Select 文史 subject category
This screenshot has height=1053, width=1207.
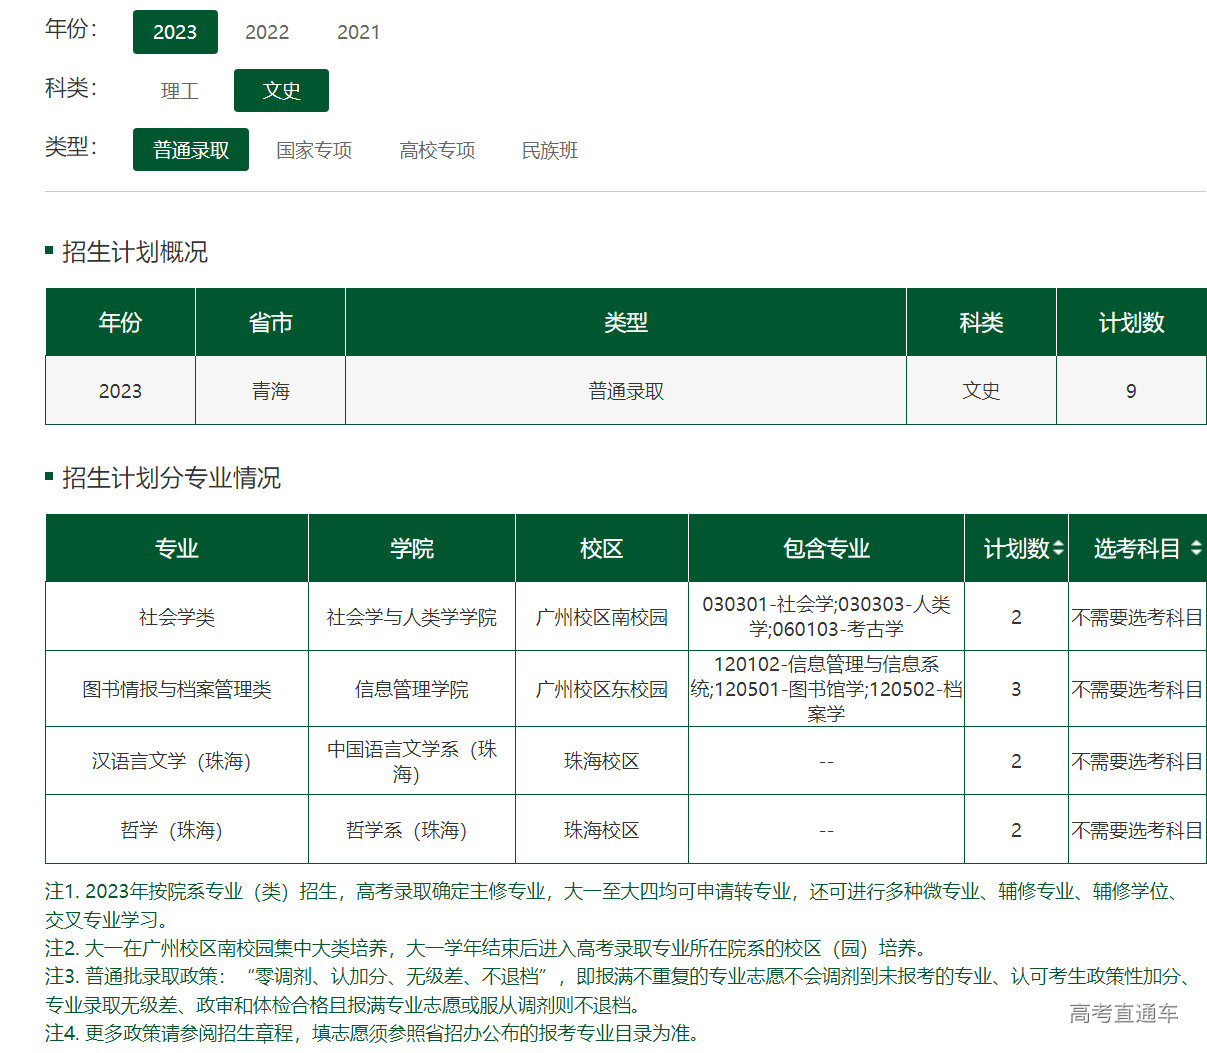click(x=281, y=91)
